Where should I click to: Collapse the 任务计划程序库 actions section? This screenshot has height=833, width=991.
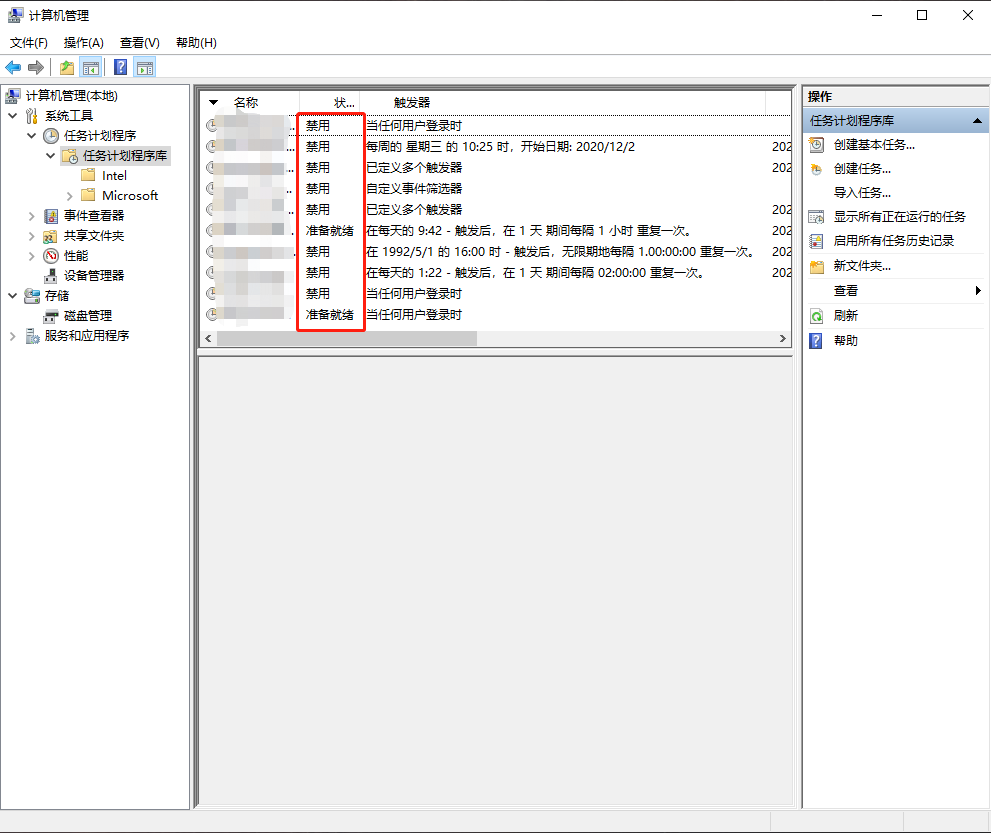(x=977, y=121)
